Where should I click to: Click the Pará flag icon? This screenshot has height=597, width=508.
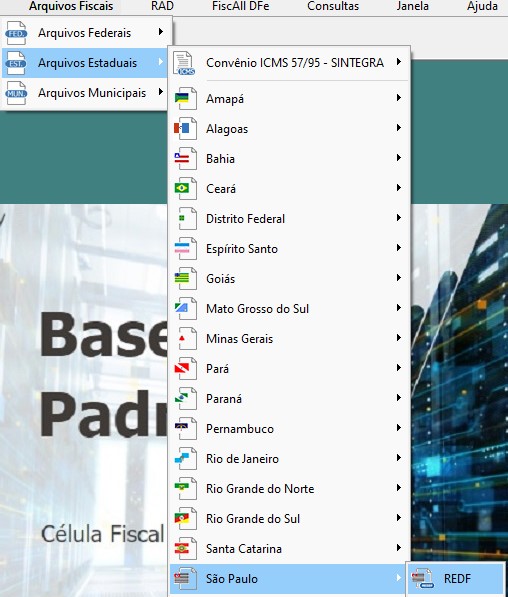point(185,369)
